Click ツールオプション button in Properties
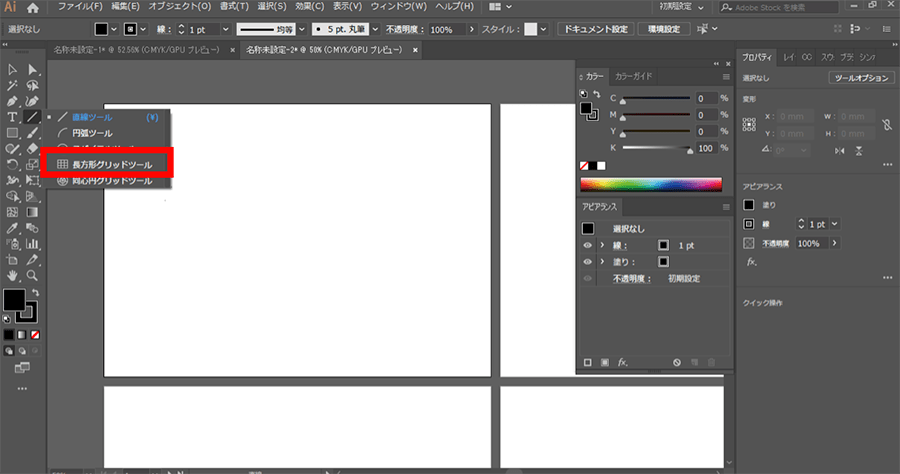Viewport: 900px width, 474px height. tap(862, 78)
